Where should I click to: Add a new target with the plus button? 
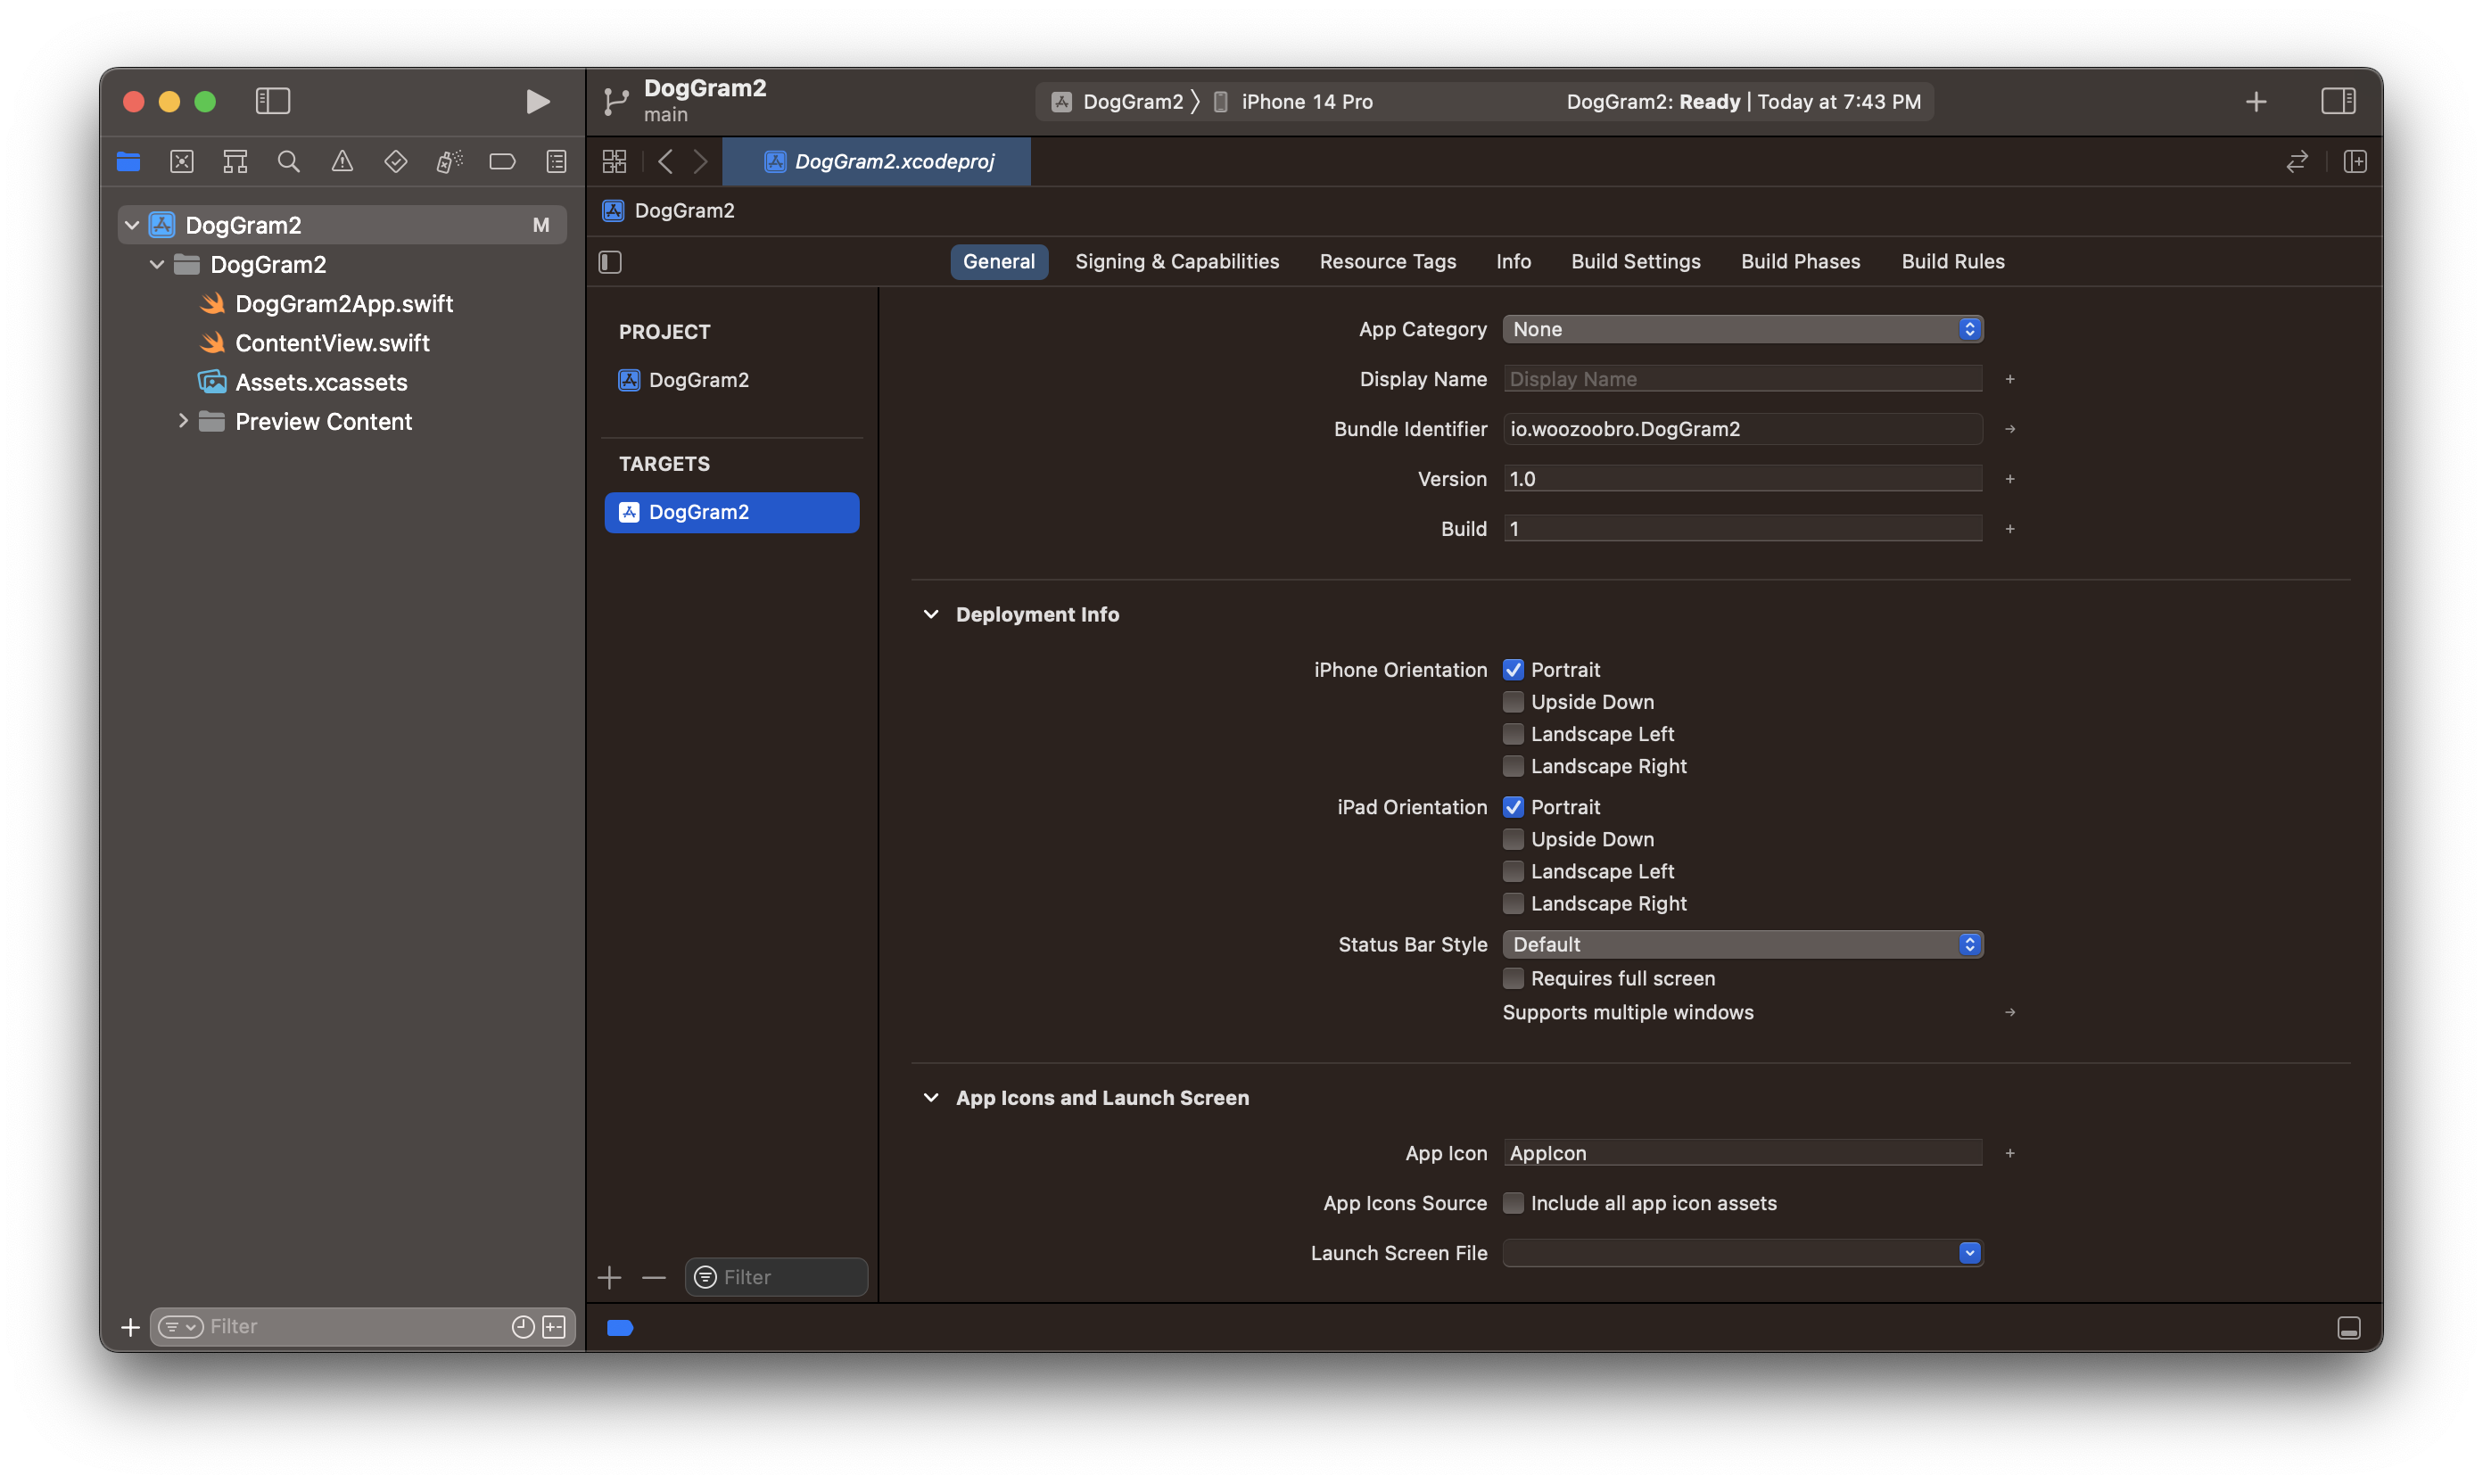609,1277
